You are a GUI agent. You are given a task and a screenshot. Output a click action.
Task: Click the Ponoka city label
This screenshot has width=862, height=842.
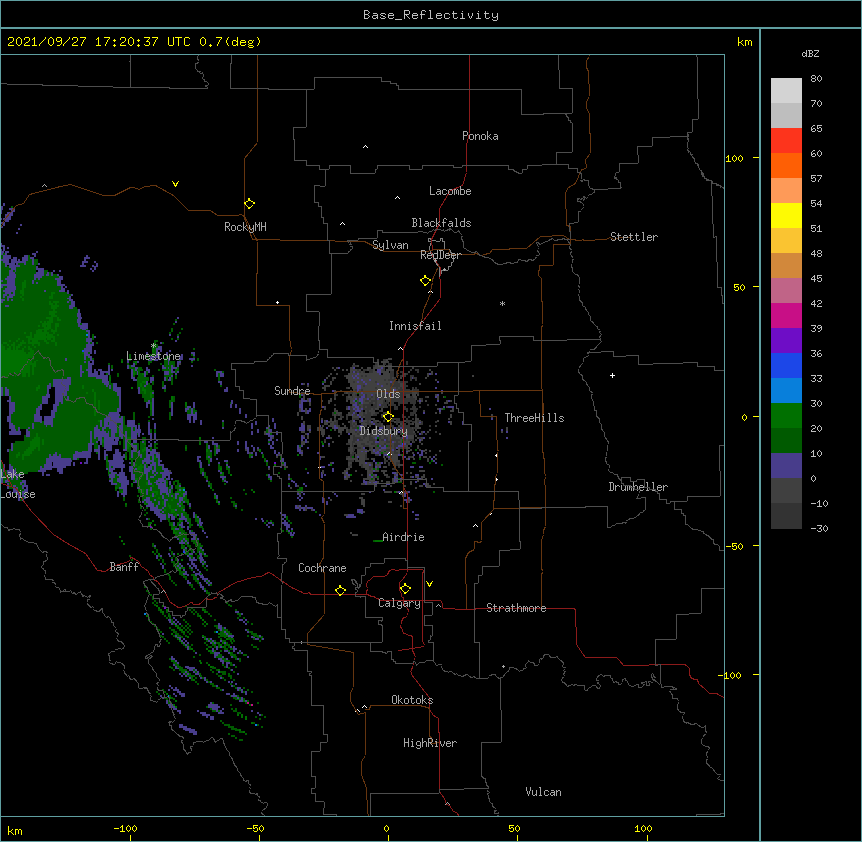480,136
